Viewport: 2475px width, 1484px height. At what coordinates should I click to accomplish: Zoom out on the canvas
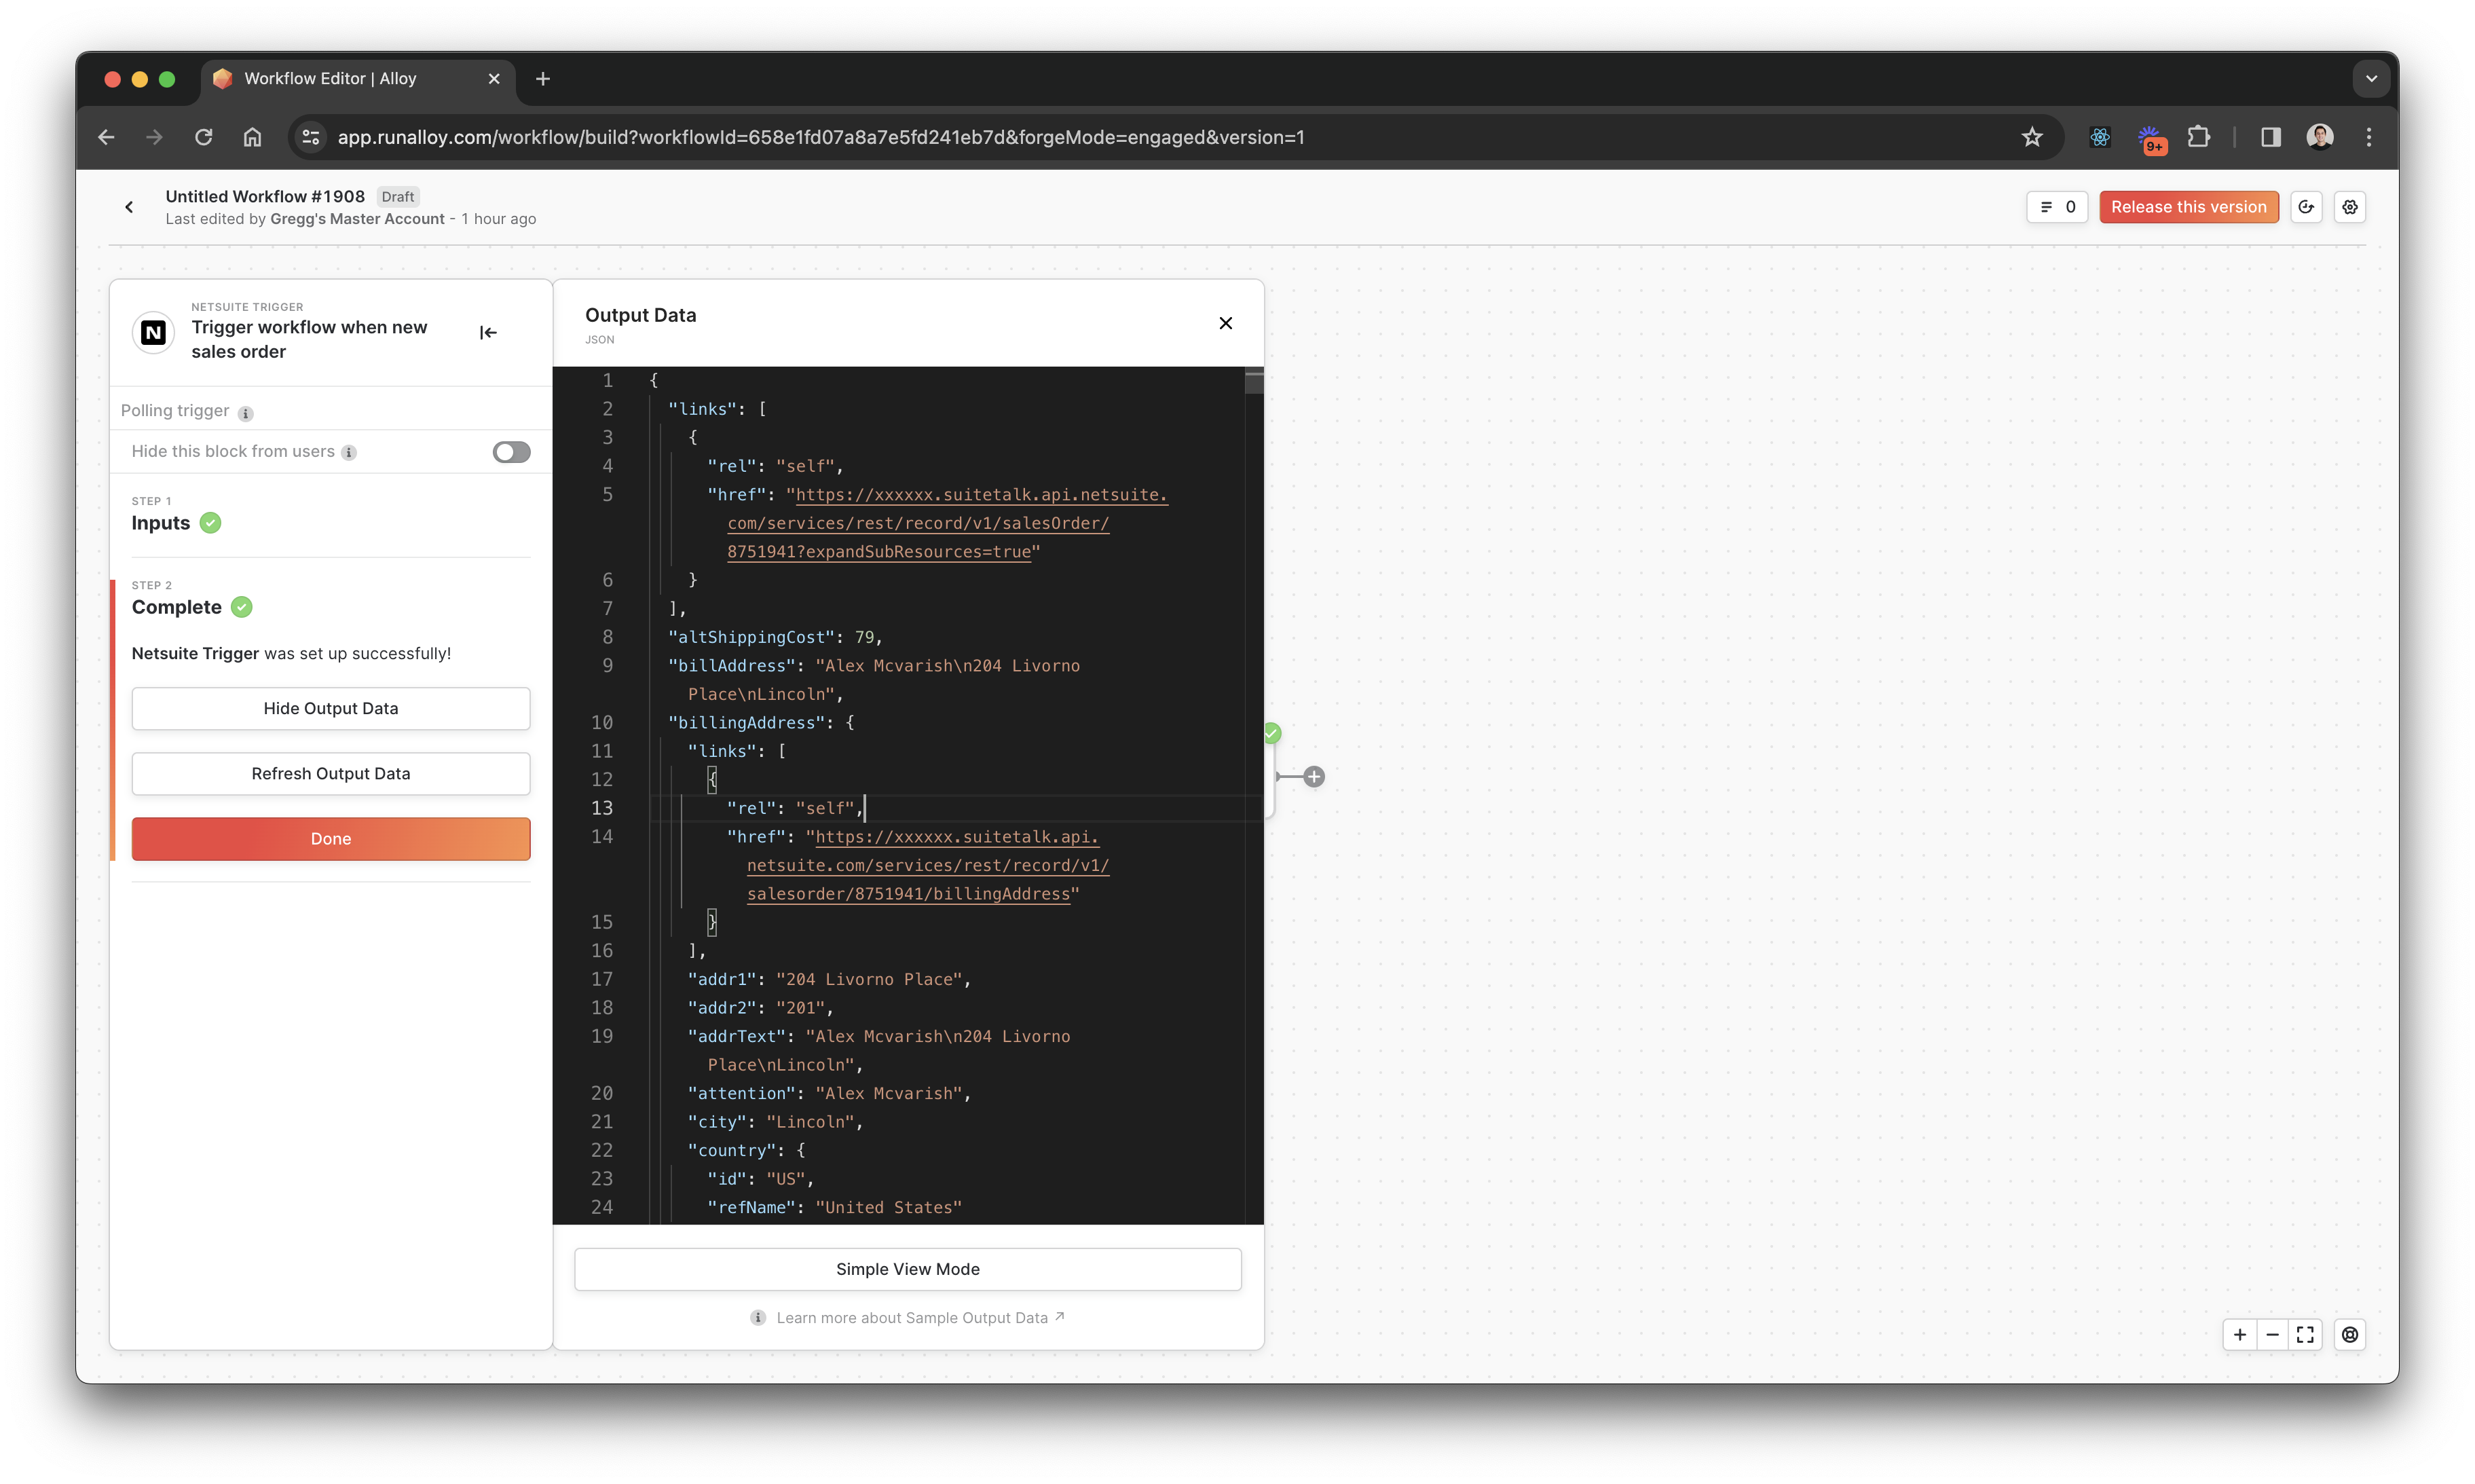(x=2272, y=1335)
